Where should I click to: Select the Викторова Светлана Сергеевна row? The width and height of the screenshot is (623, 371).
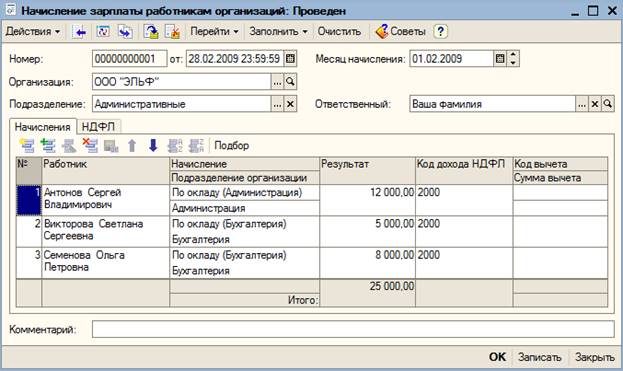click(312, 232)
